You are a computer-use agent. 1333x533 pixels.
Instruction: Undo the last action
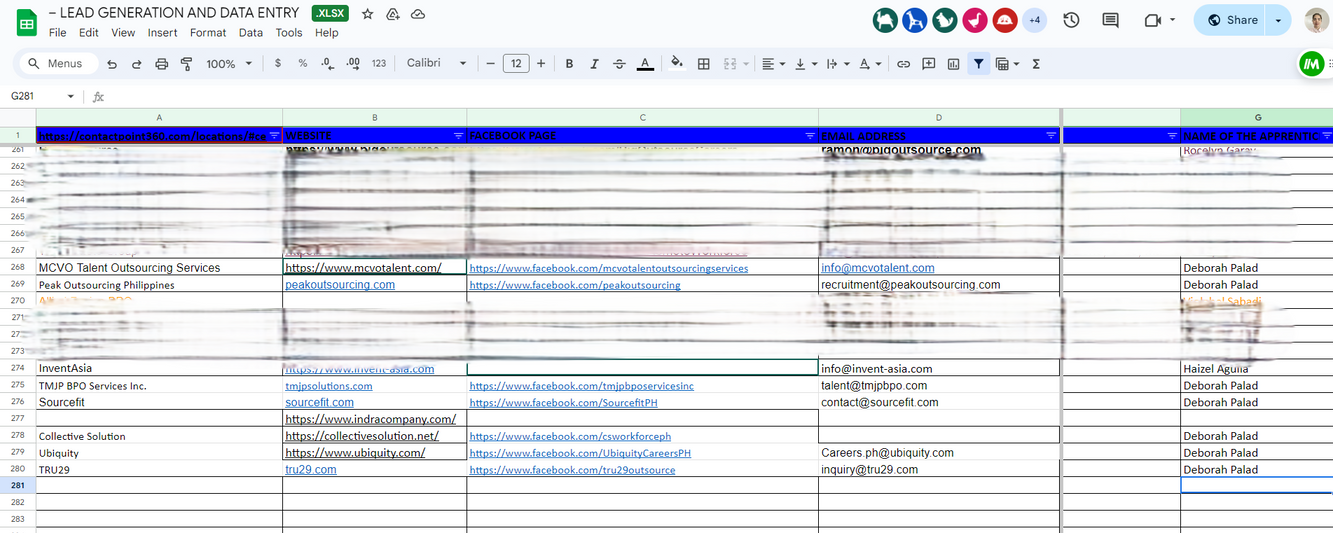pyautogui.click(x=112, y=64)
